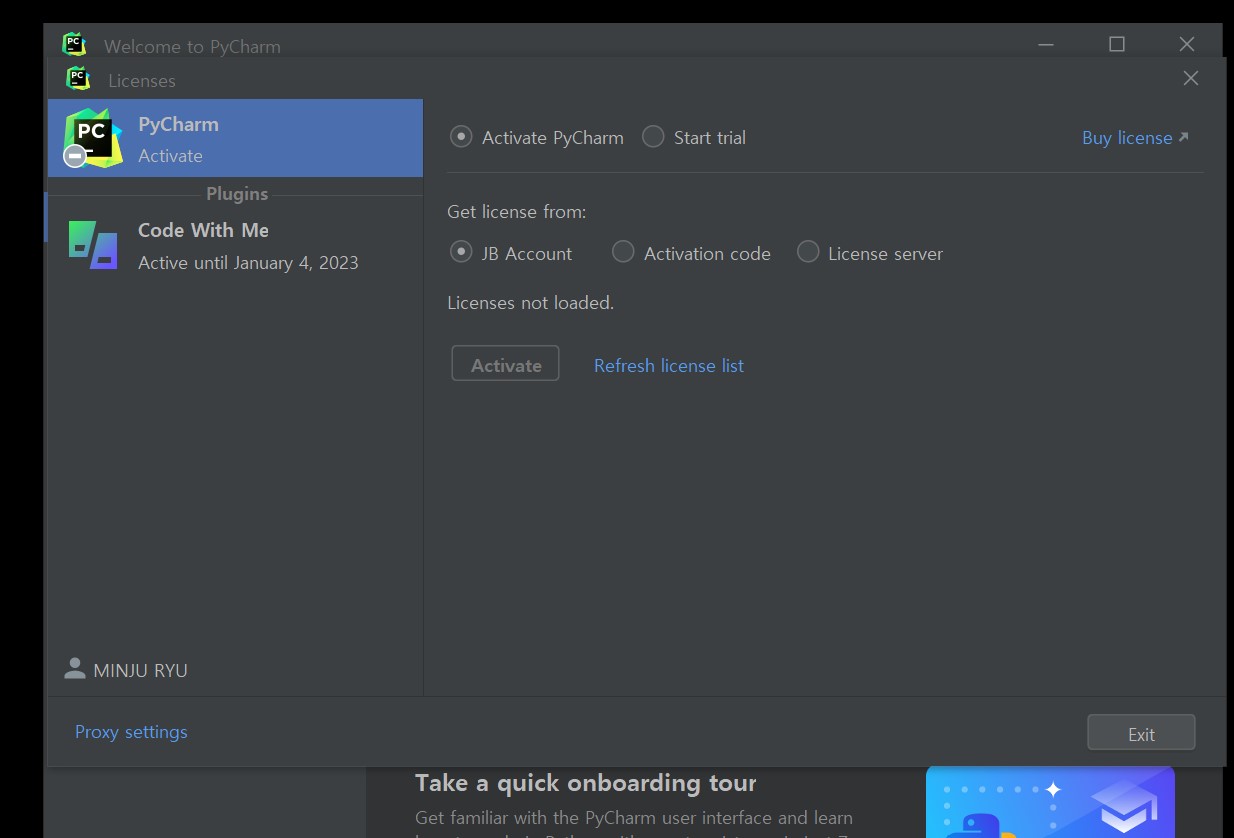Select the License server option
The height and width of the screenshot is (838, 1234).
click(808, 253)
